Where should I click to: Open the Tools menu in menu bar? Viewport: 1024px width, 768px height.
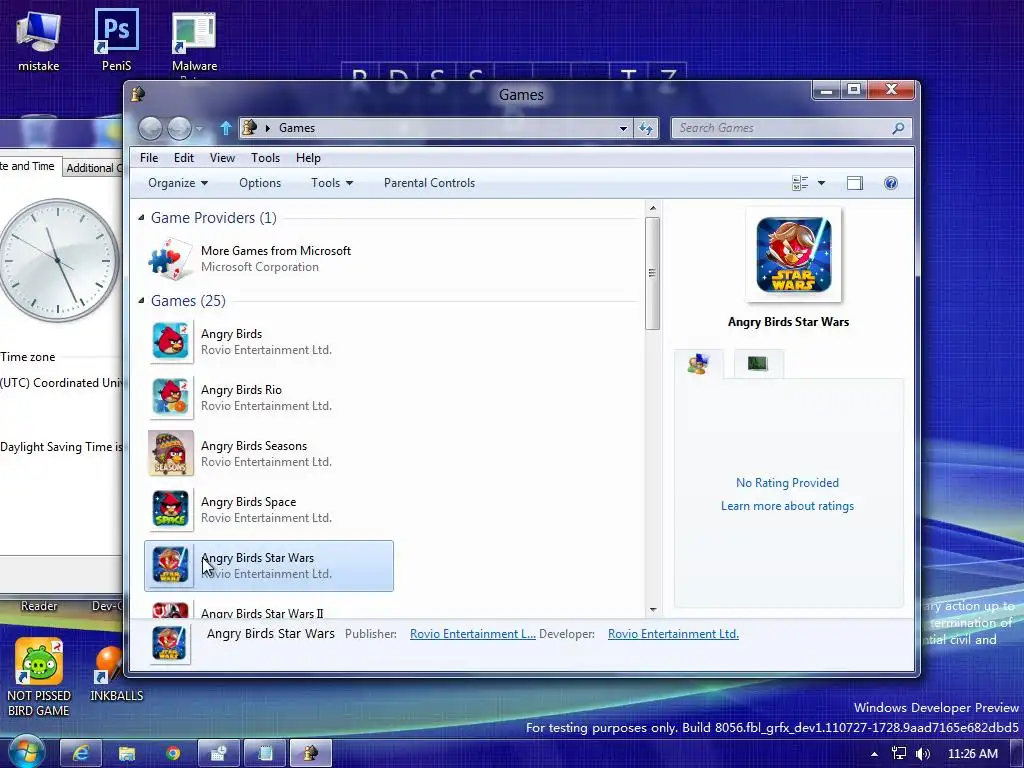click(x=265, y=158)
